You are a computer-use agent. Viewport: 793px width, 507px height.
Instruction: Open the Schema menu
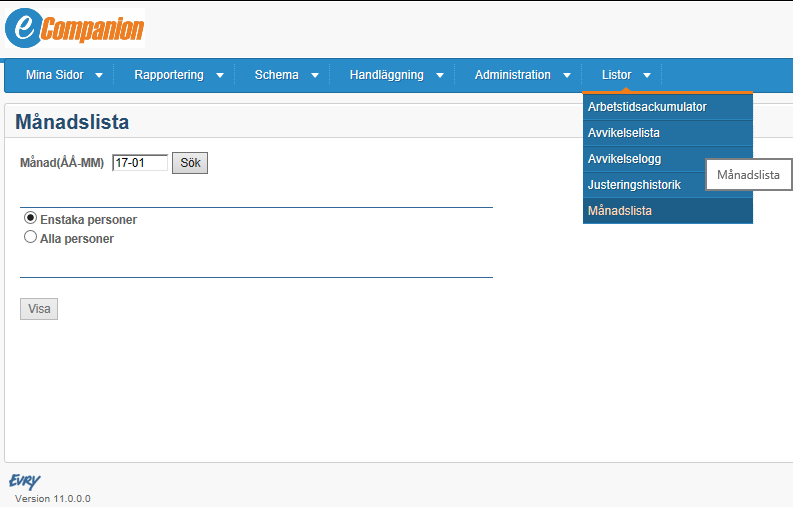pos(277,75)
